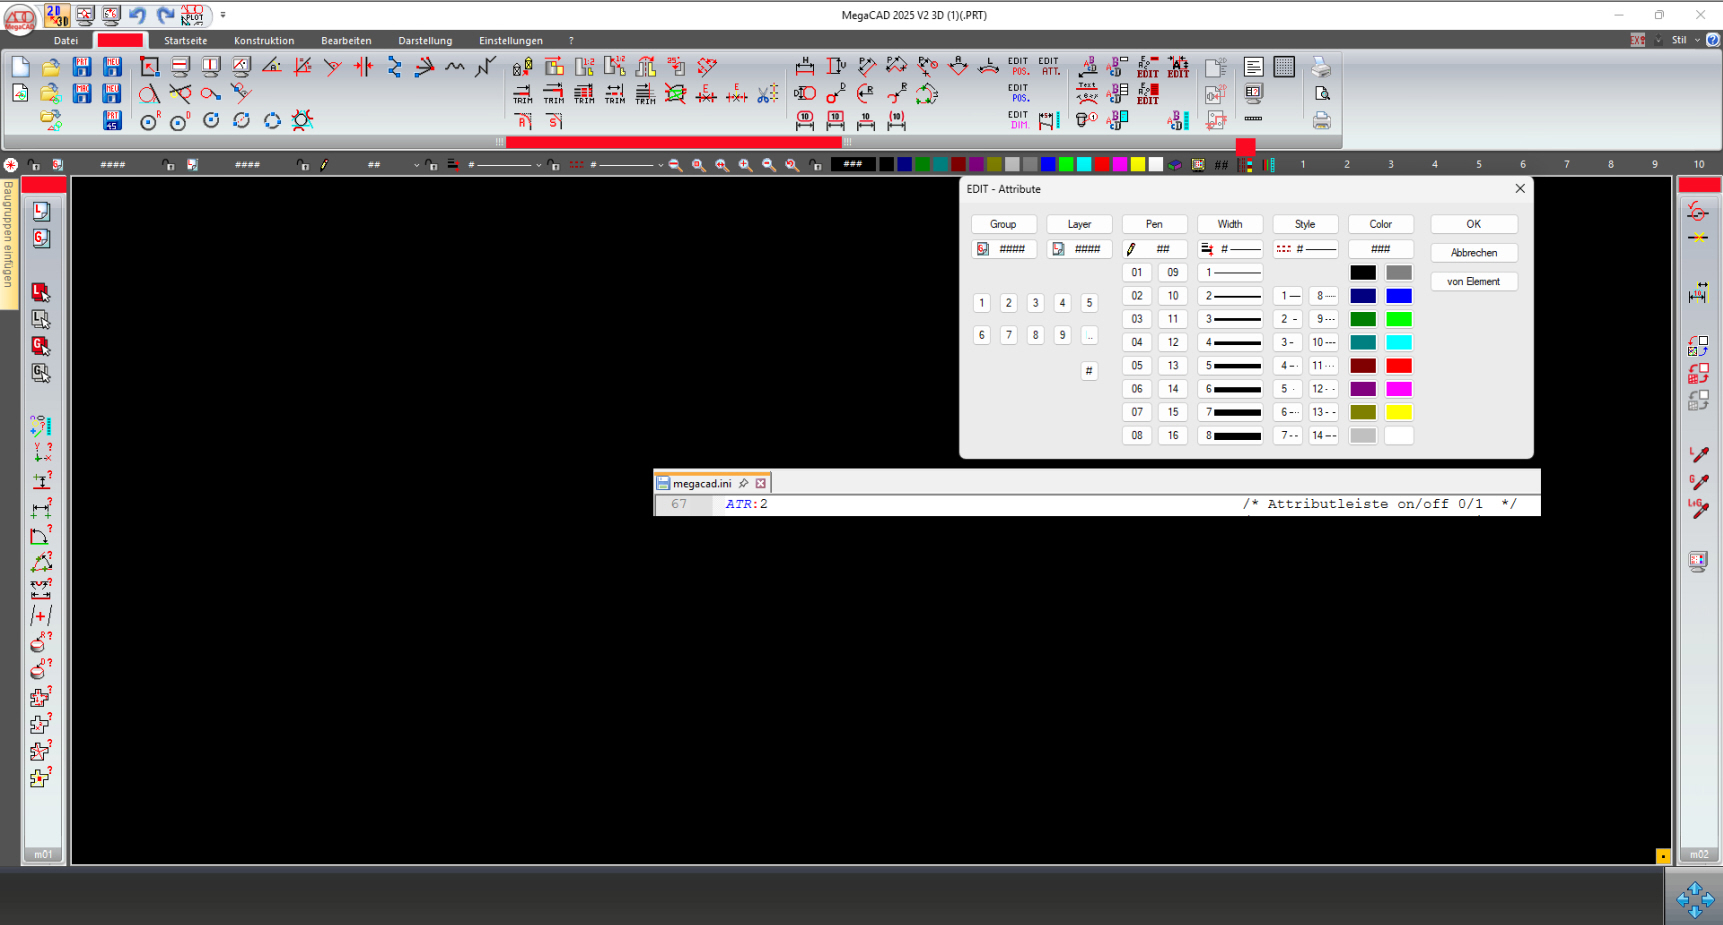Select the vertical dimension V tool
This screenshot has height=925, width=1723.
[836, 67]
